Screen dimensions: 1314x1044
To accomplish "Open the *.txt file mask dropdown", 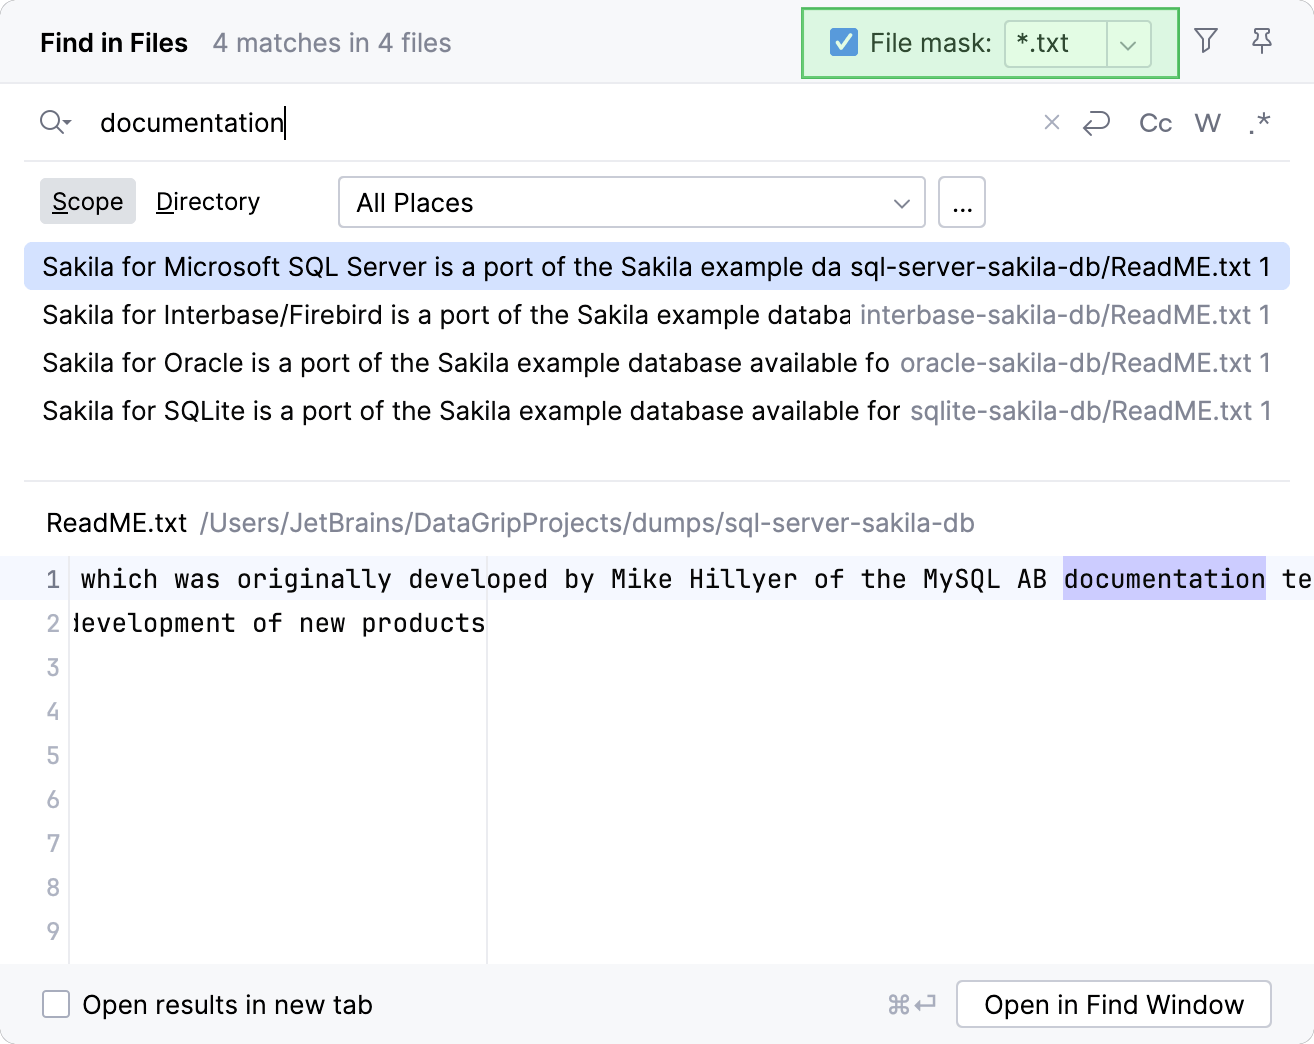I will tap(1129, 44).
